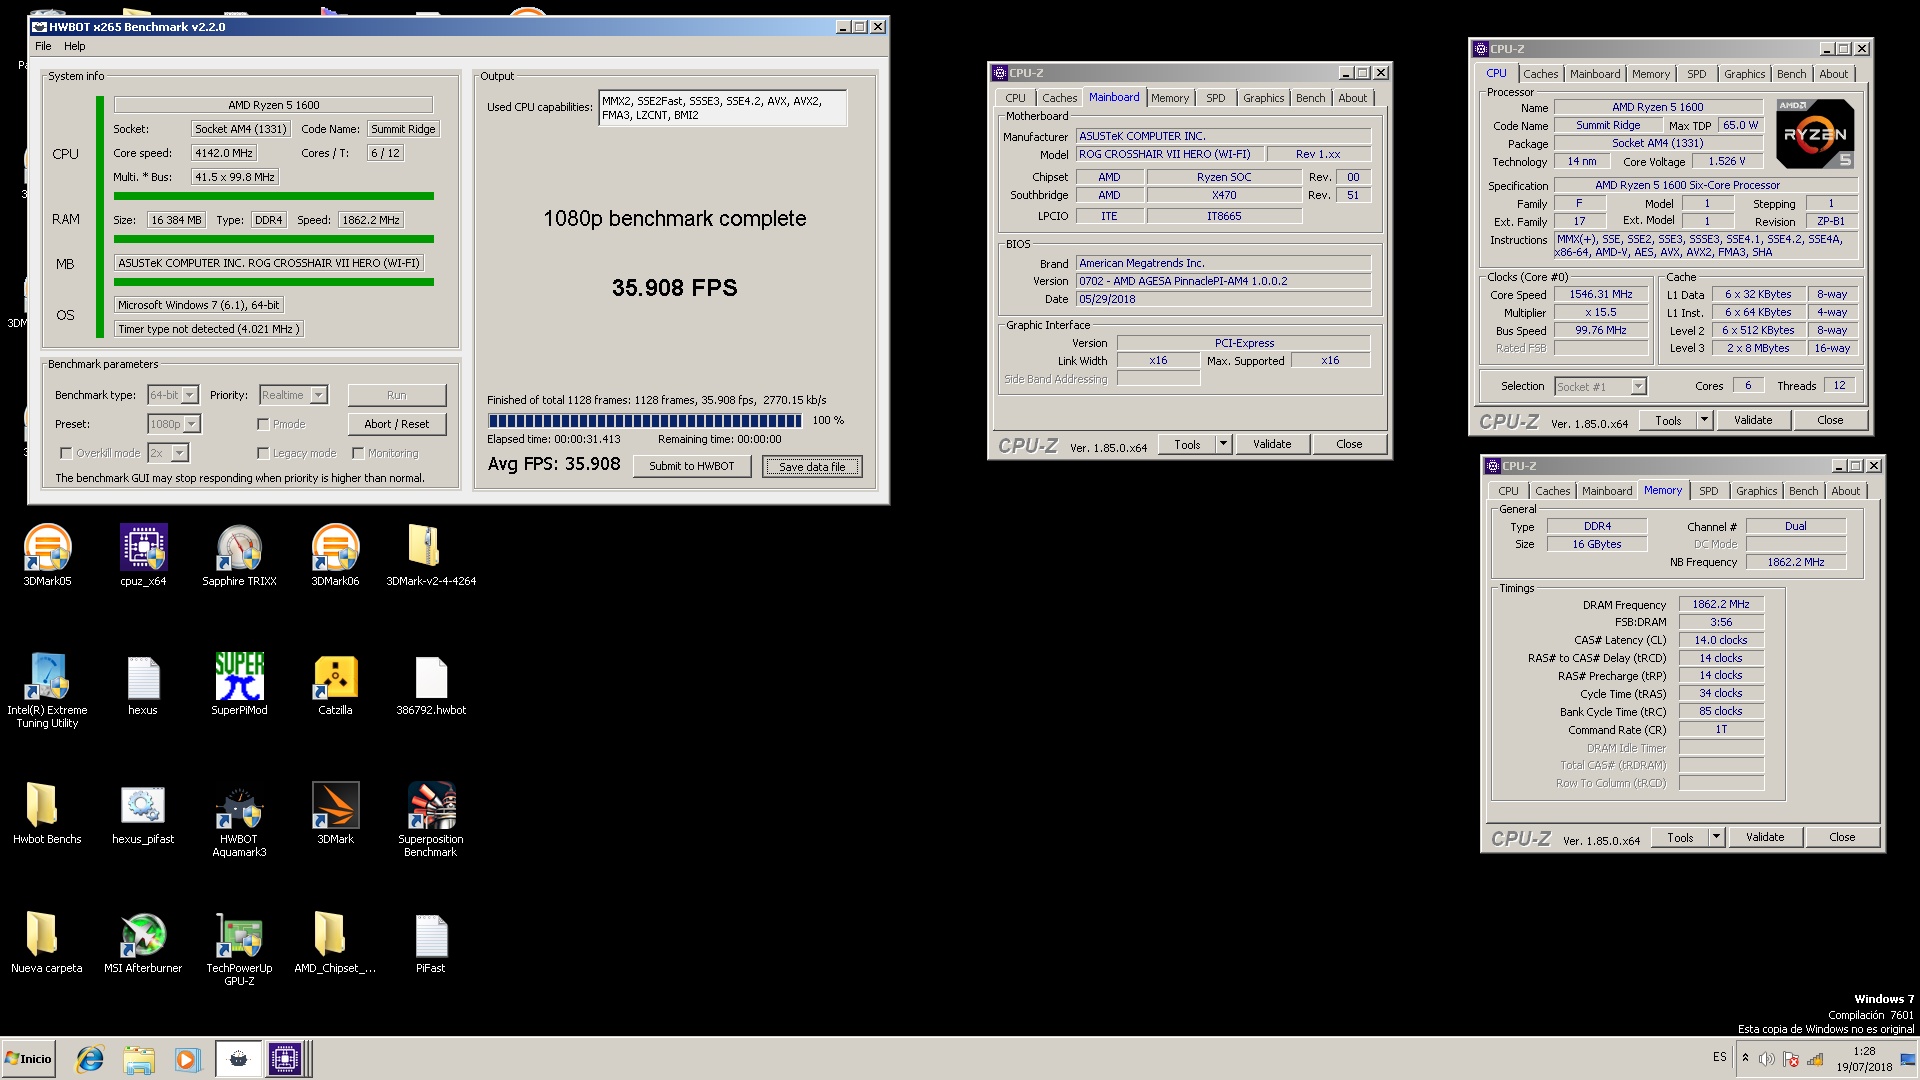This screenshot has width=1920, height=1080.
Task: Select the PiFast file icon
Action: tap(431, 943)
